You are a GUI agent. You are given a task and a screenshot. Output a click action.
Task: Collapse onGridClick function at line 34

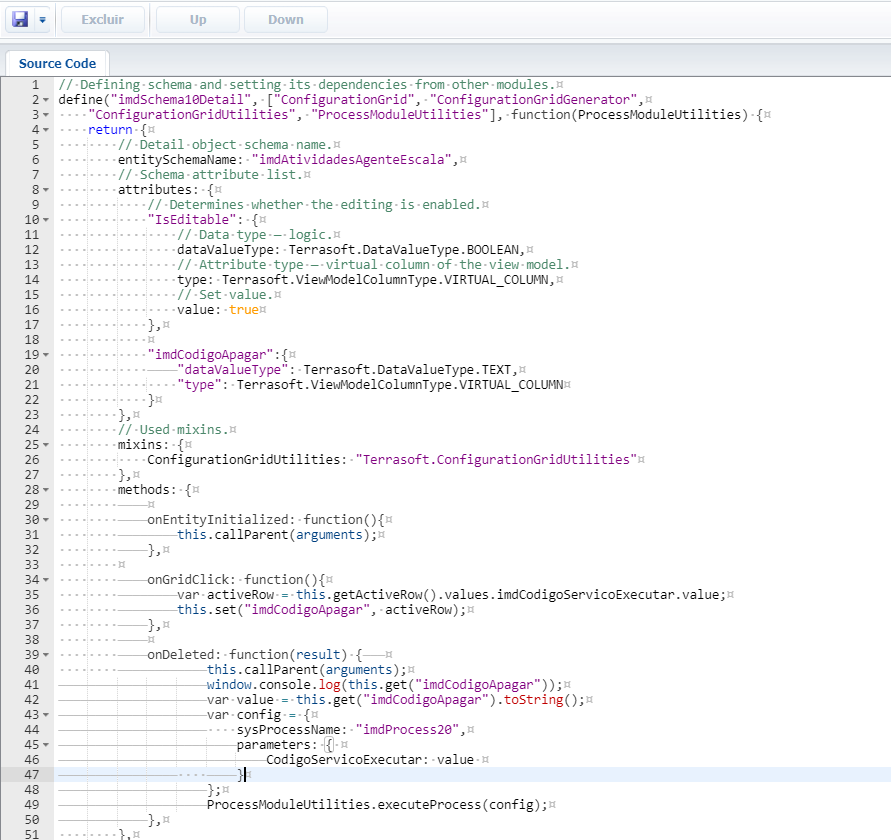46,580
